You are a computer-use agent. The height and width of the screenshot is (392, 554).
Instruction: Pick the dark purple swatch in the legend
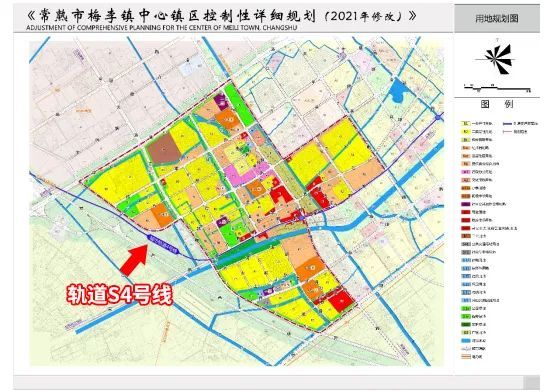[466, 204]
